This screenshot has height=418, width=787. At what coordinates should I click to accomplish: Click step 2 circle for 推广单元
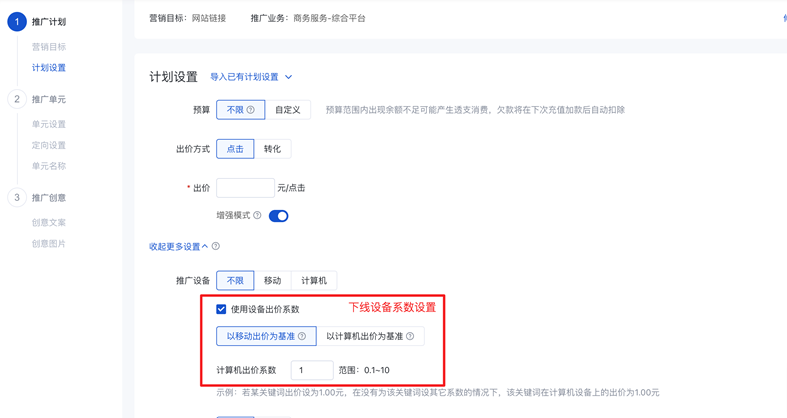click(16, 99)
